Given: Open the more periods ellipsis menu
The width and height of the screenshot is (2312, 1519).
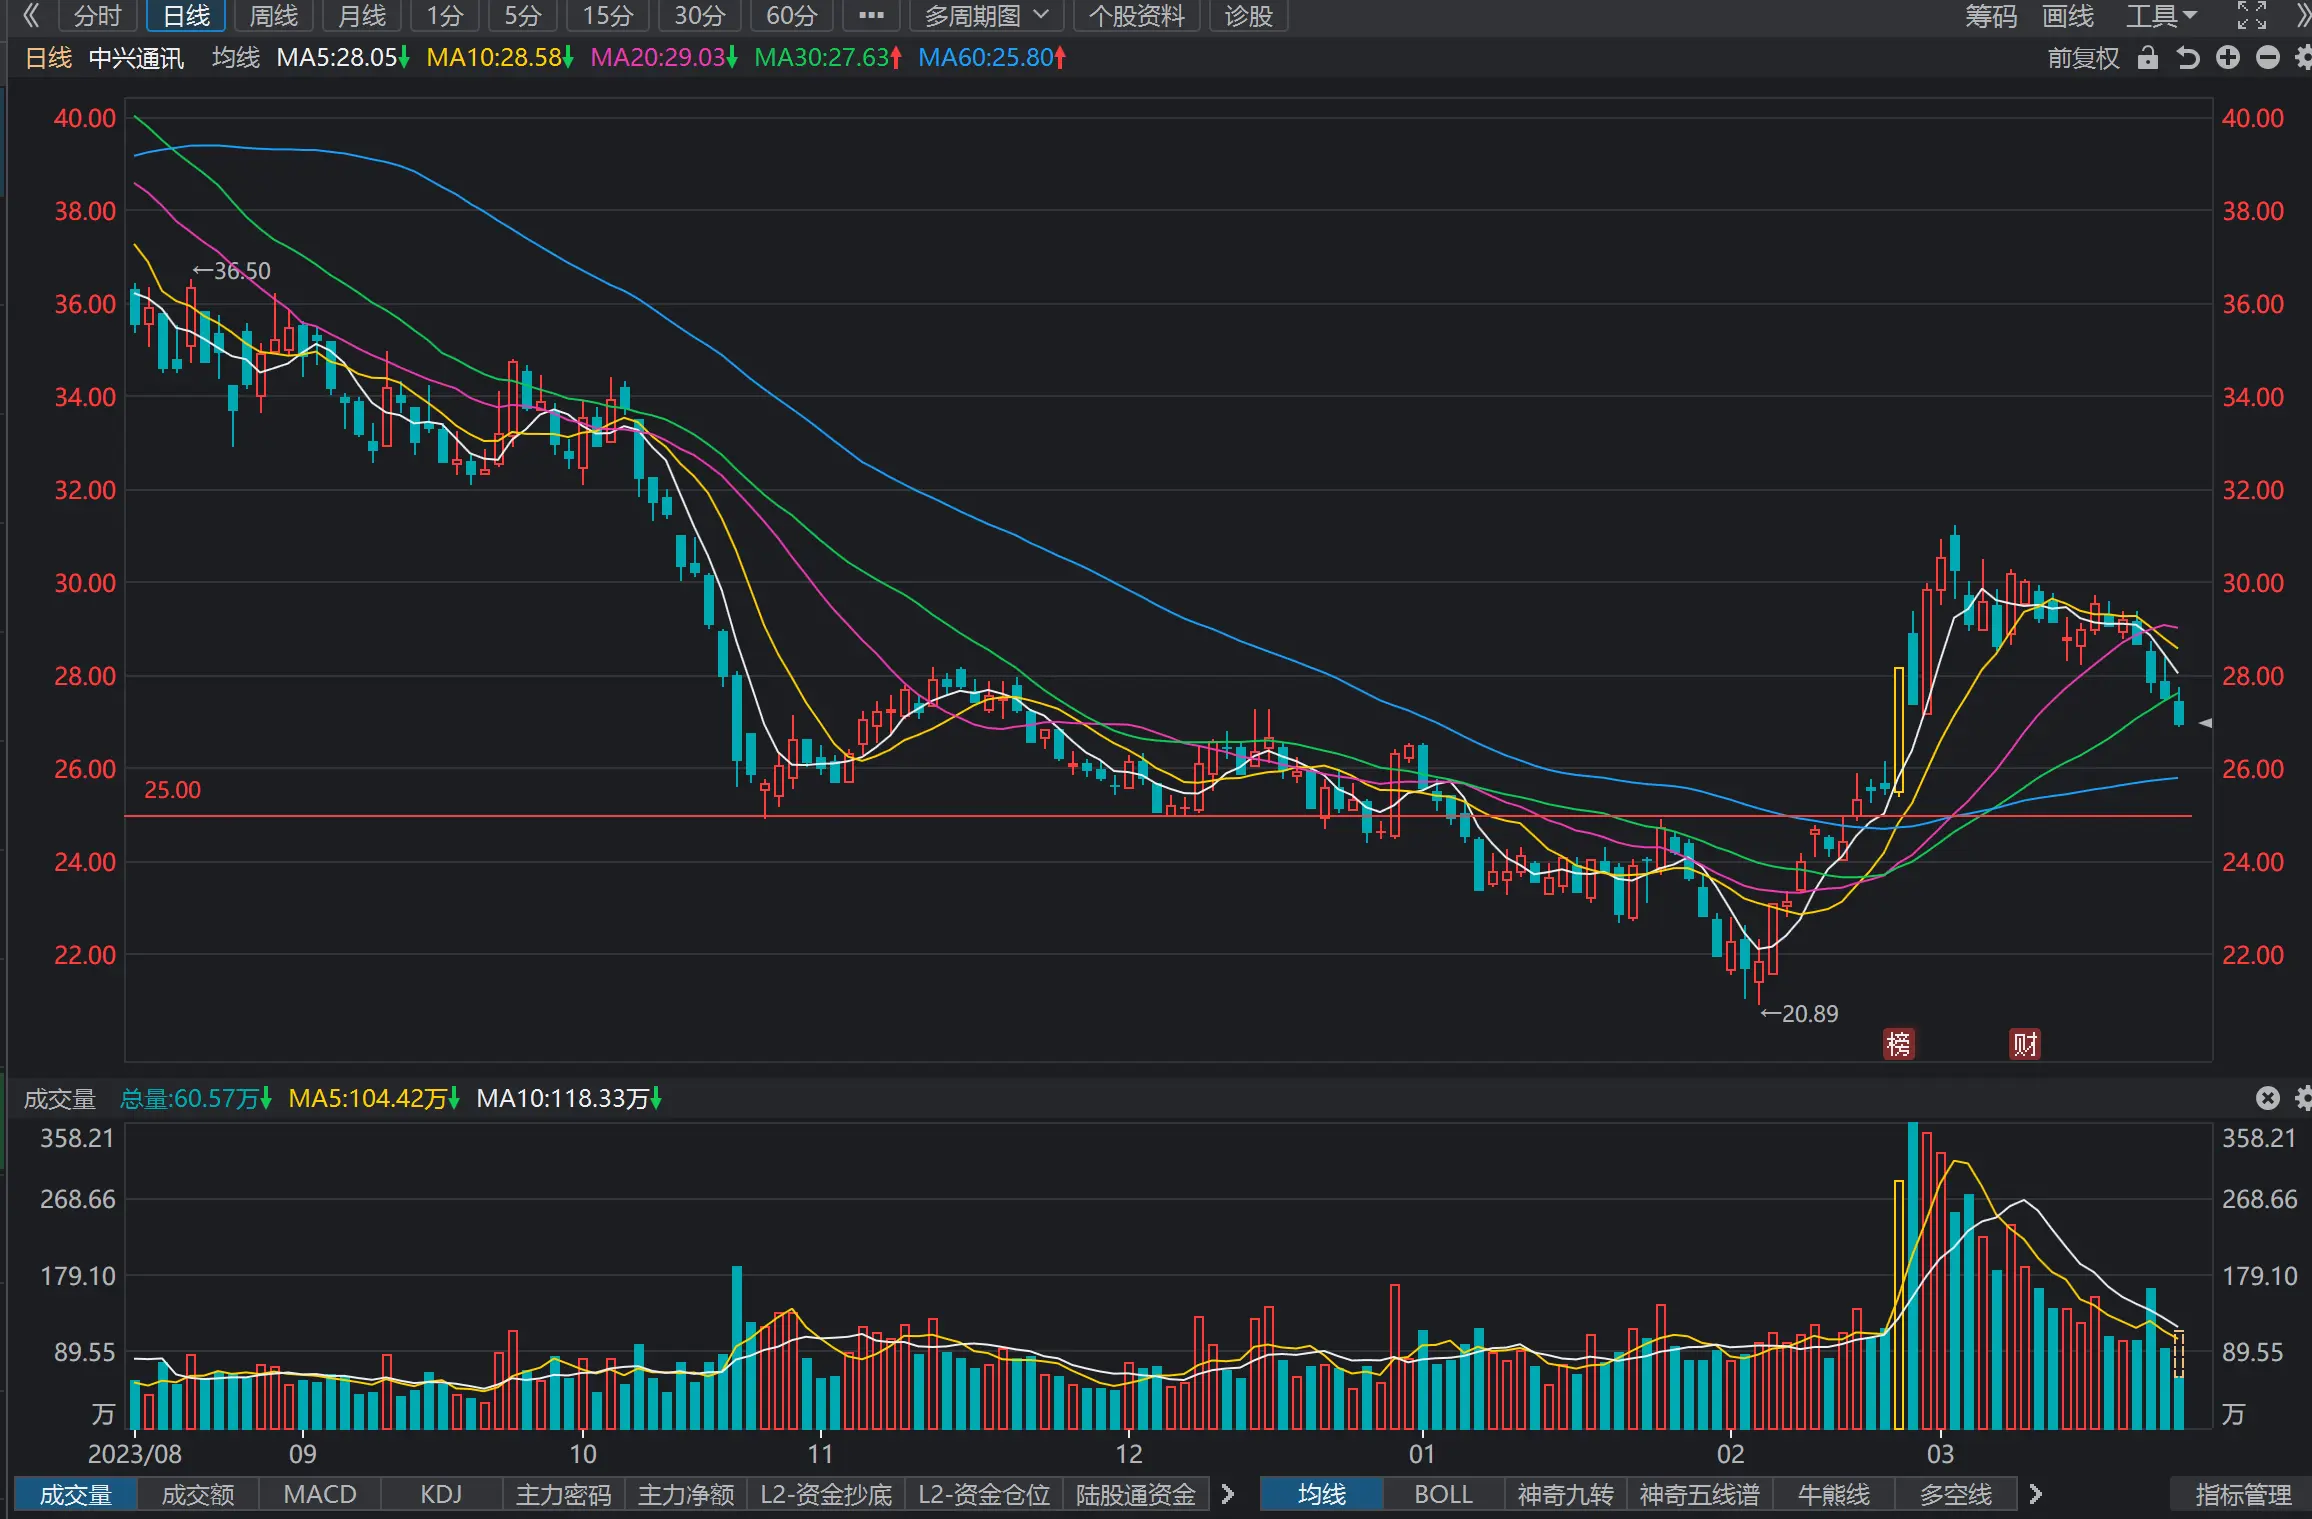Looking at the screenshot, I should 871,16.
